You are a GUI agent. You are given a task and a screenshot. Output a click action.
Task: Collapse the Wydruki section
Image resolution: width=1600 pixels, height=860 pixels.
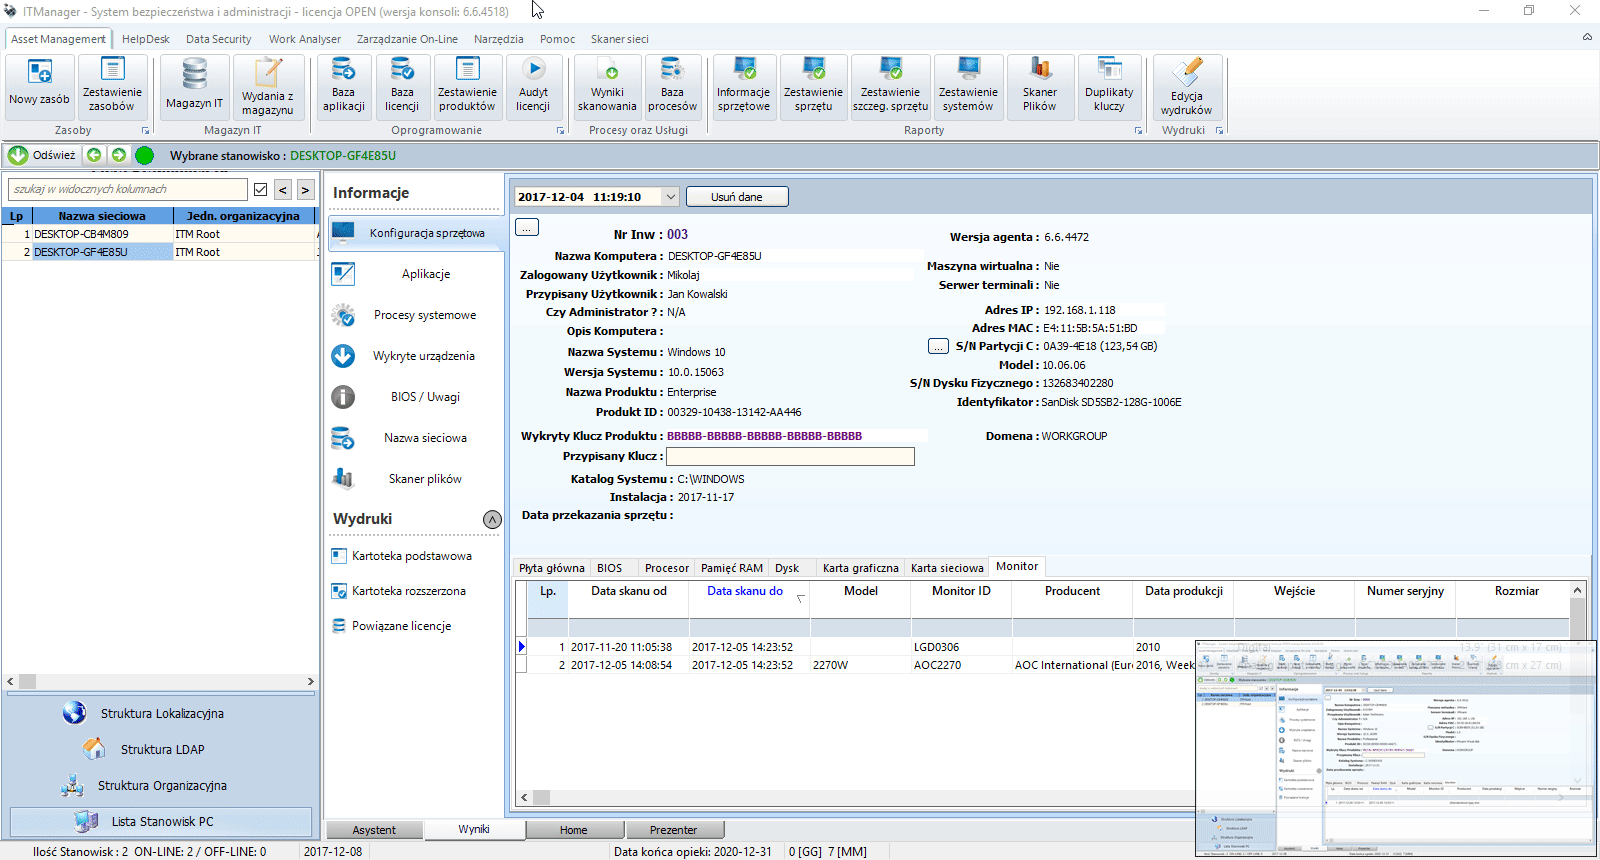tap(492, 519)
